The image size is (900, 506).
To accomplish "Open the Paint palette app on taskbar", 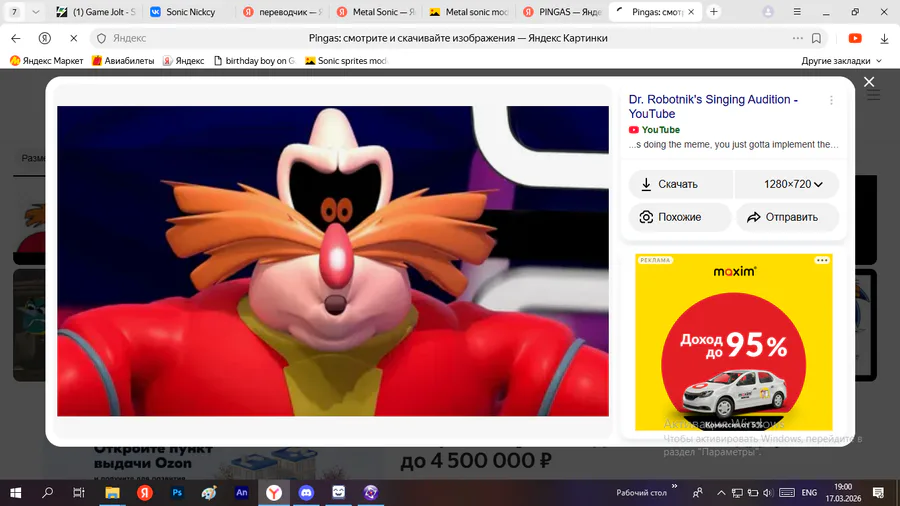I will [209, 493].
